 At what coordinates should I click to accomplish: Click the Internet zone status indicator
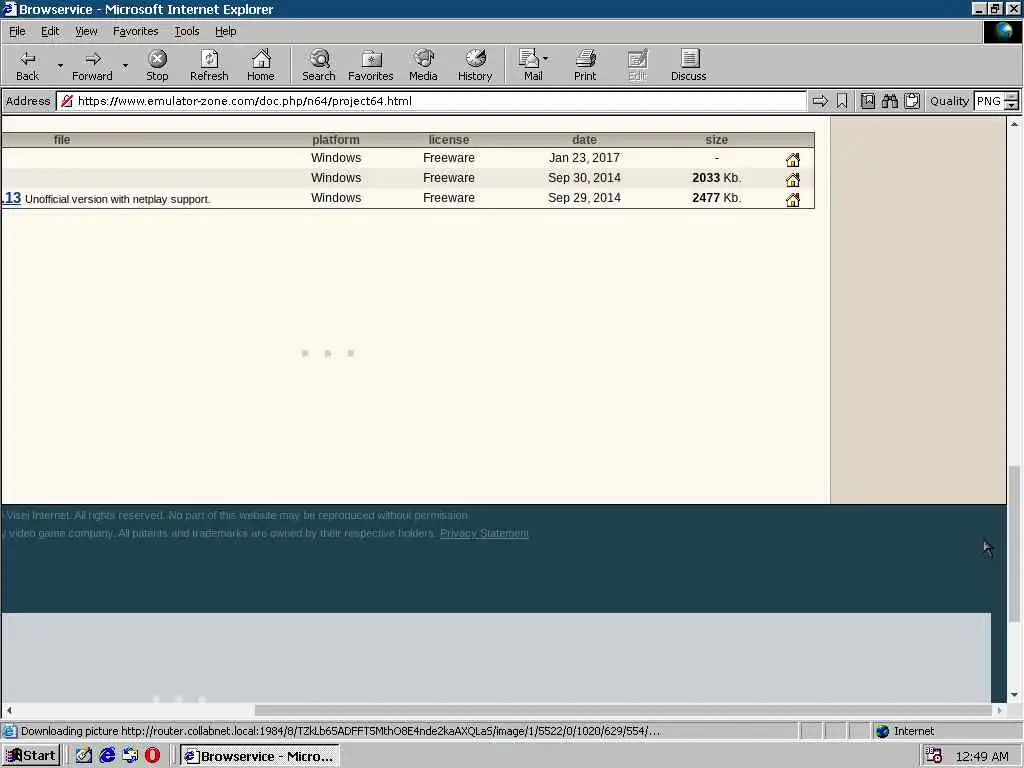tap(904, 731)
